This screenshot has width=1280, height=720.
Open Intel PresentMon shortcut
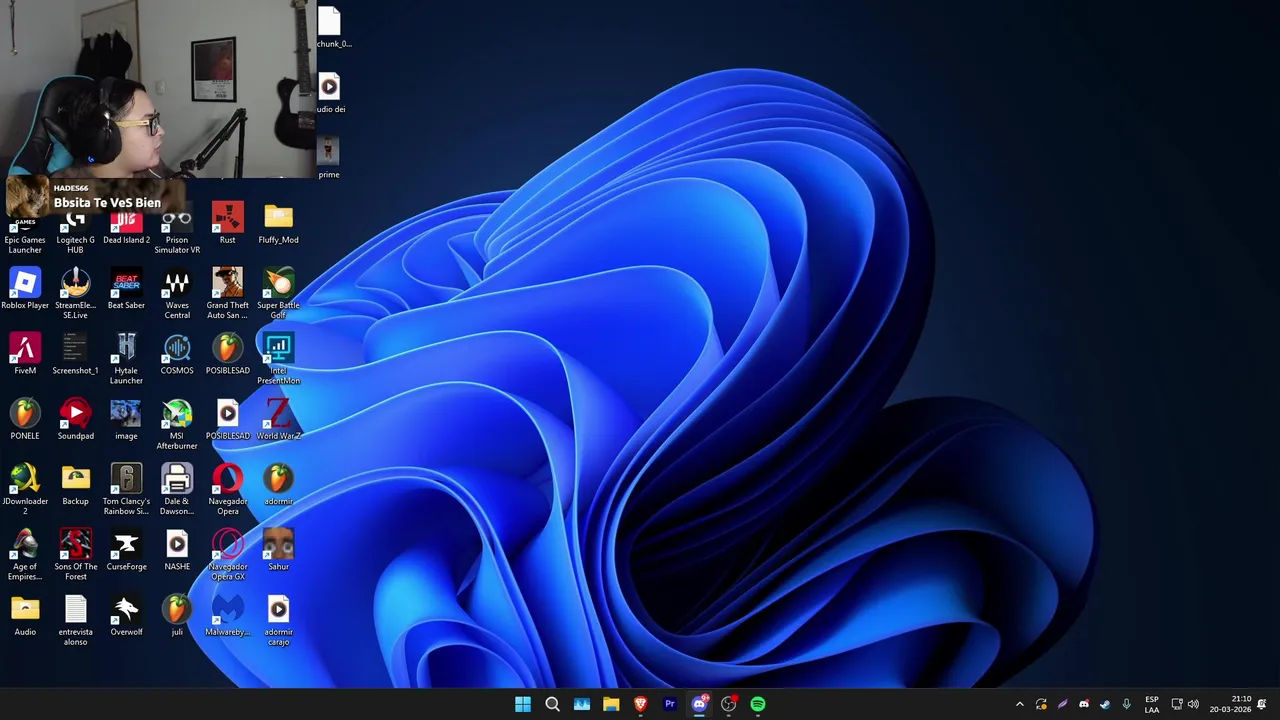click(x=278, y=359)
